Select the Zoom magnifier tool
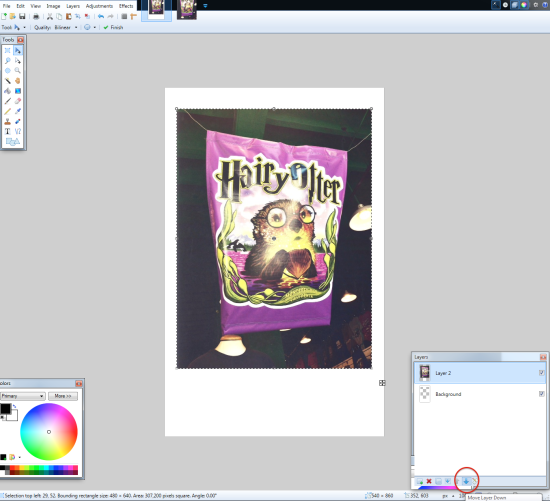This screenshot has height=501, width=550. [18, 71]
